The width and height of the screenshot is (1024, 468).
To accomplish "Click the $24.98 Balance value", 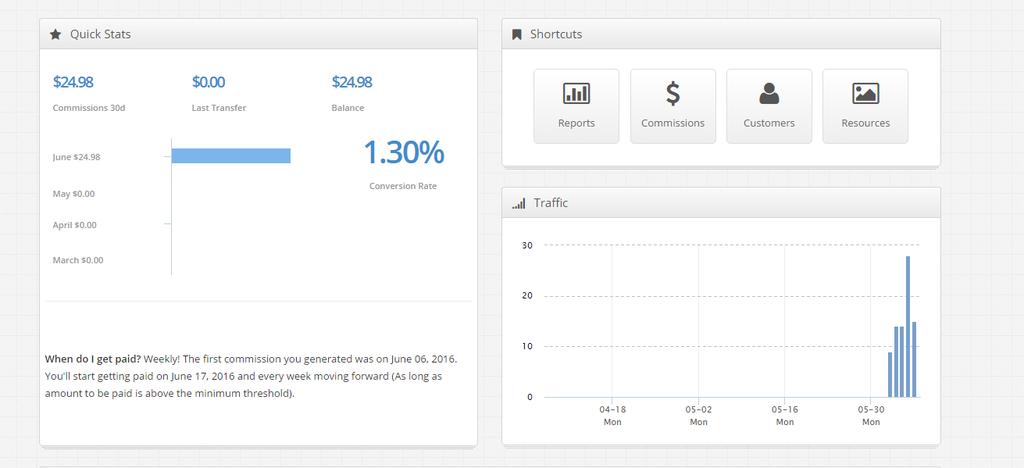I will (x=351, y=82).
